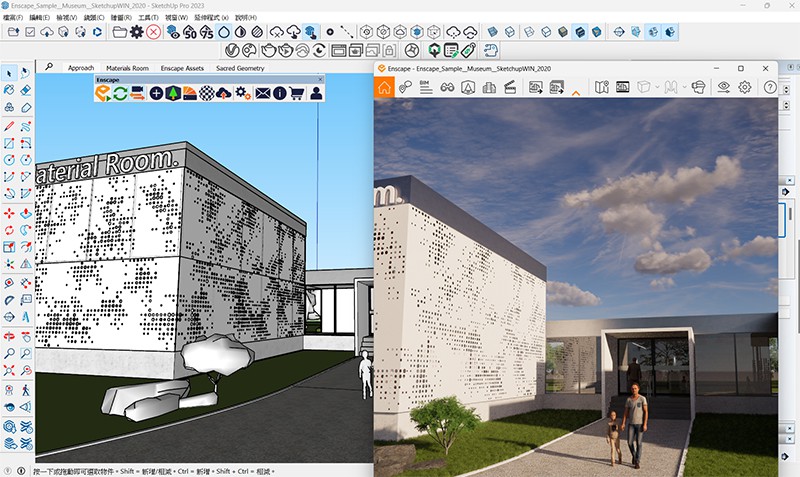Open the Enscape Material Editor checkered-sphere icon
The image size is (800, 477).
click(206, 93)
